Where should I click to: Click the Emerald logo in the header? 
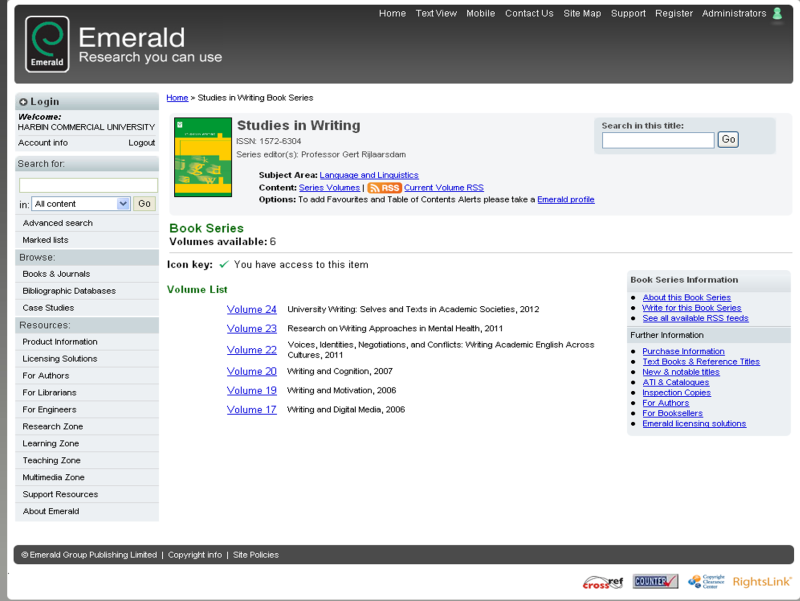coord(47,44)
